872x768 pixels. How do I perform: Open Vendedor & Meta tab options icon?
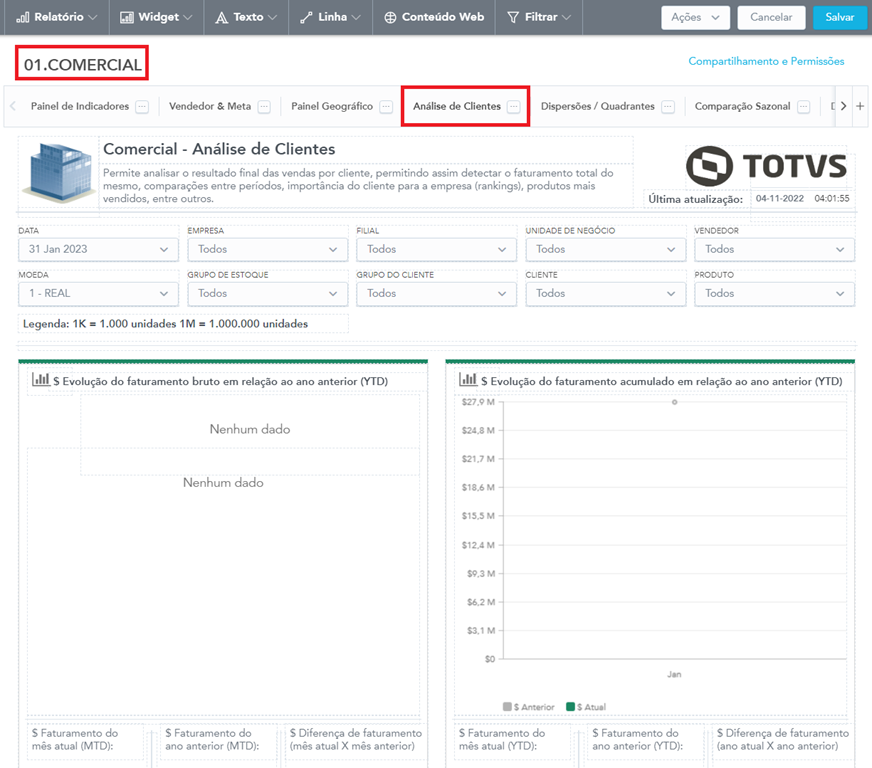[x=264, y=107]
